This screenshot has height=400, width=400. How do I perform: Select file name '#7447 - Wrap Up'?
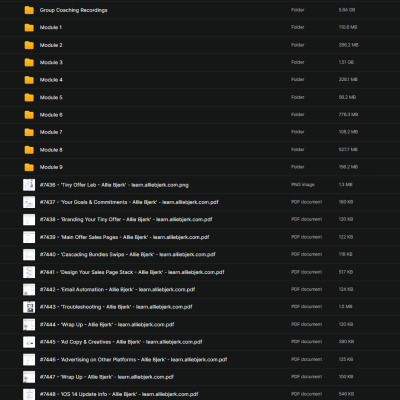click(x=107, y=377)
